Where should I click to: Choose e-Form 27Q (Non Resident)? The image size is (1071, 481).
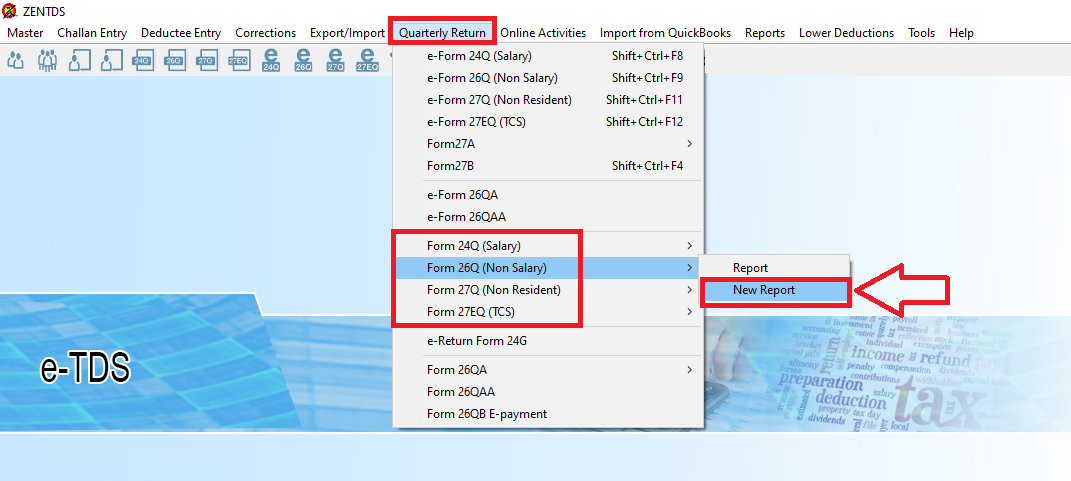(548, 100)
